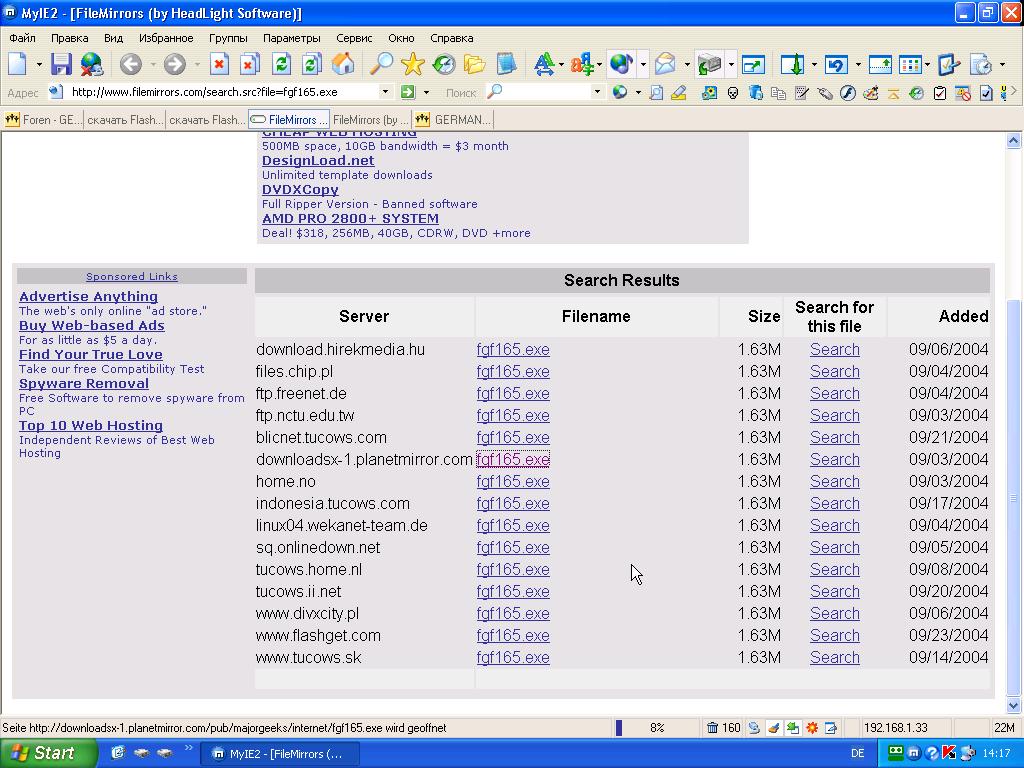Image resolution: width=1024 pixels, height=768 pixels.
Task: Open the AMD PRO 2800+ SYSTEM link
Action: coord(350,219)
